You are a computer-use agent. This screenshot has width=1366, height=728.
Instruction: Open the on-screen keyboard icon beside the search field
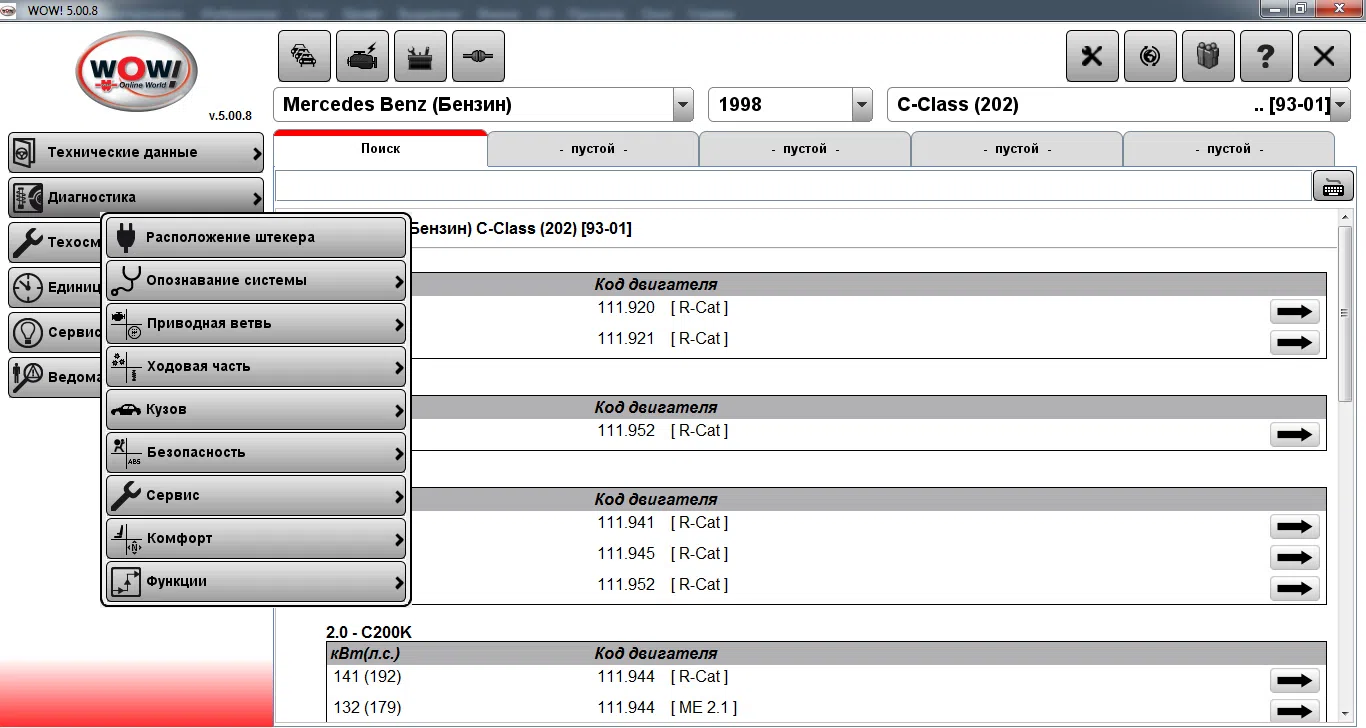click(x=1333, y=185)
